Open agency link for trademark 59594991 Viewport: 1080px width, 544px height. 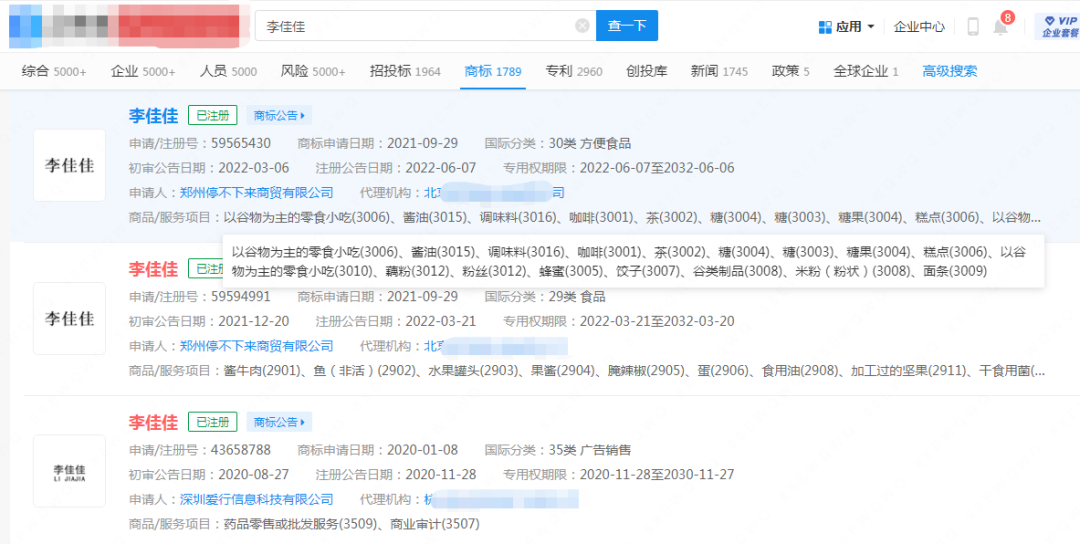[495, 346]
